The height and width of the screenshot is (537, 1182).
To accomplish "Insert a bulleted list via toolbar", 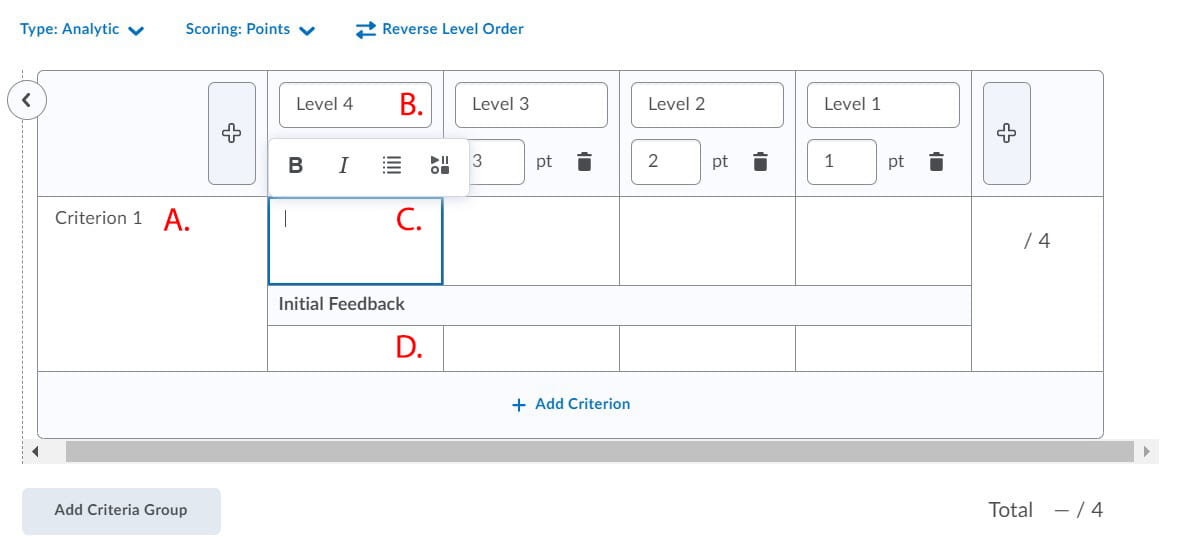I will pos(392,165).
